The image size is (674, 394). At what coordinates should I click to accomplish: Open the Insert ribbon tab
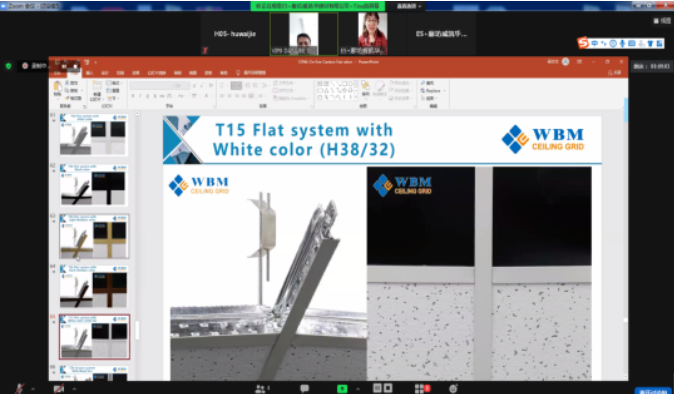point(89,73)
